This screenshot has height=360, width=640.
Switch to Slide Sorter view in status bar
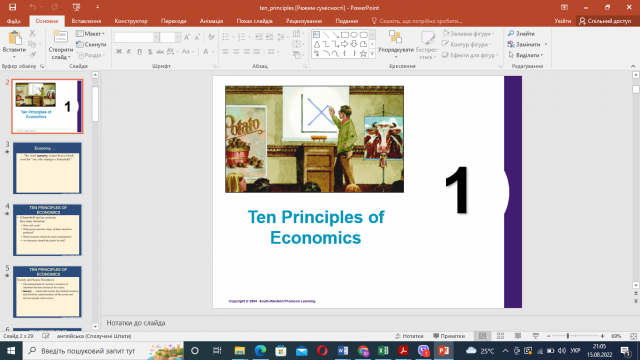coord(500,336)
